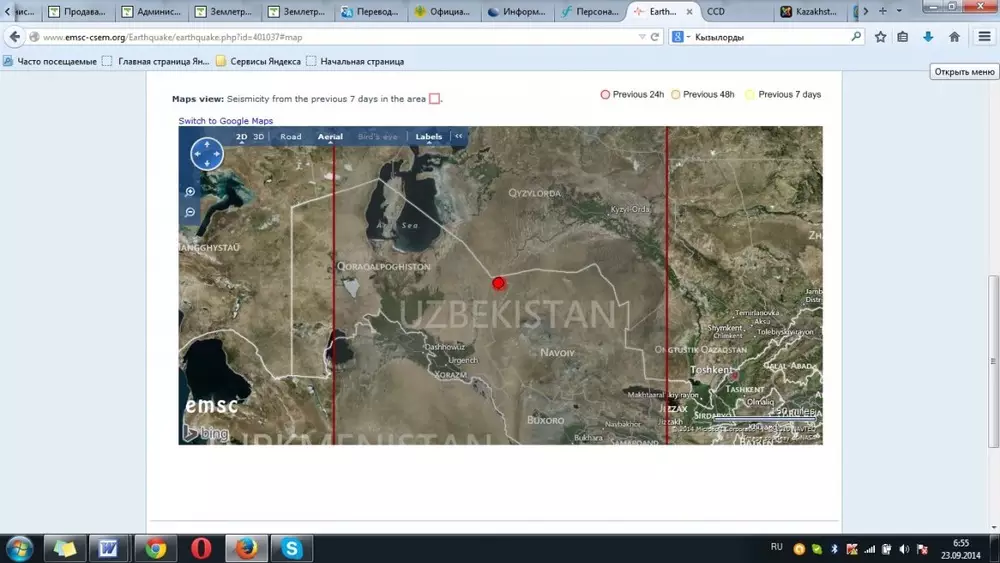Click Switch to Google Maps link
Image resolution: width=1000 pixels, height=563 pixels.
point(225,121)
